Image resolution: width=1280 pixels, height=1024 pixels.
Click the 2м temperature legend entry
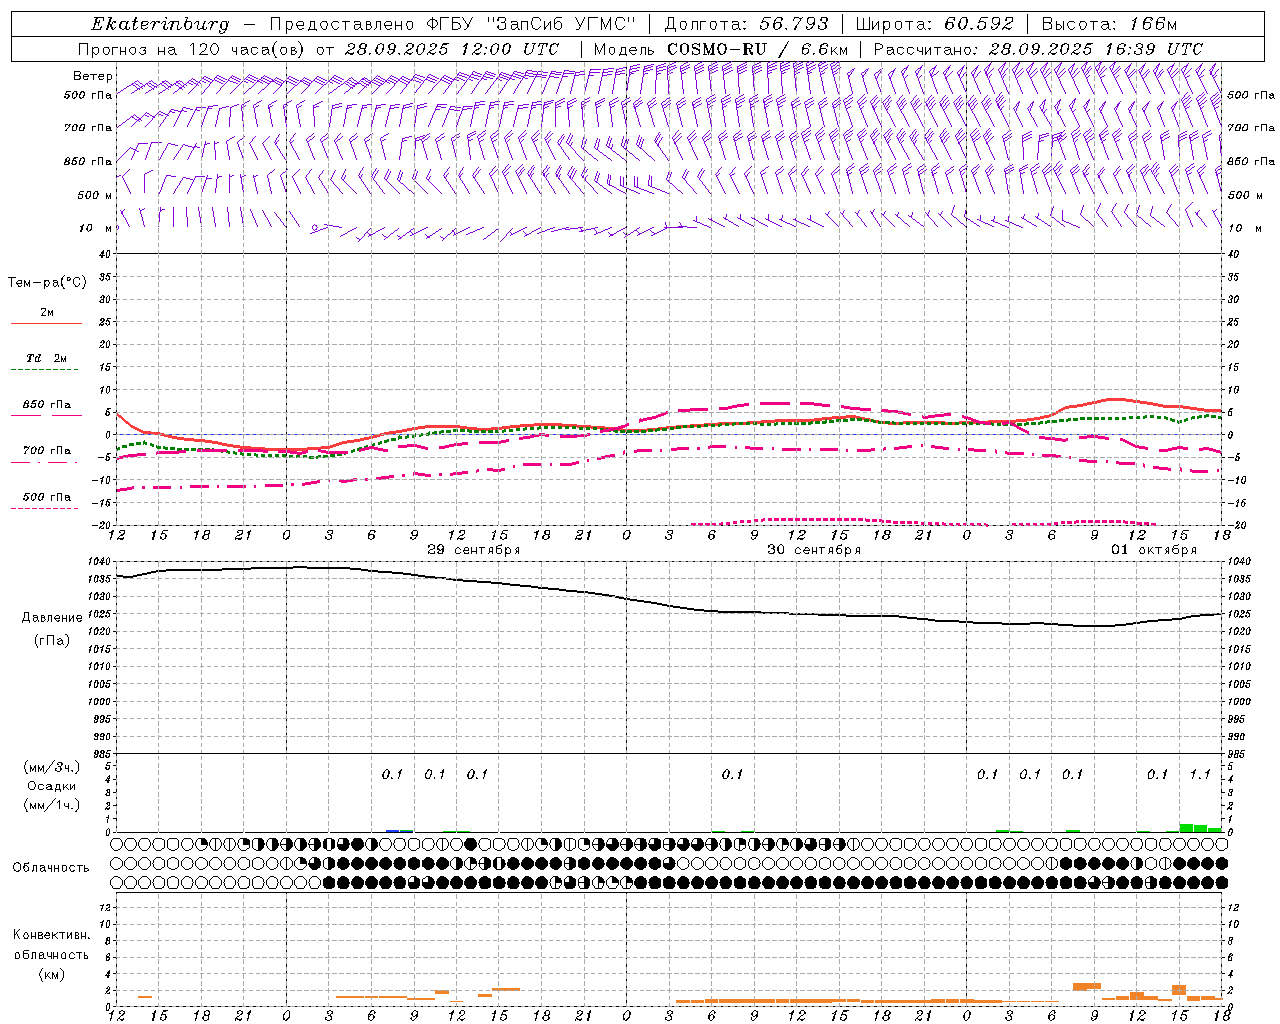click(47, 313)
